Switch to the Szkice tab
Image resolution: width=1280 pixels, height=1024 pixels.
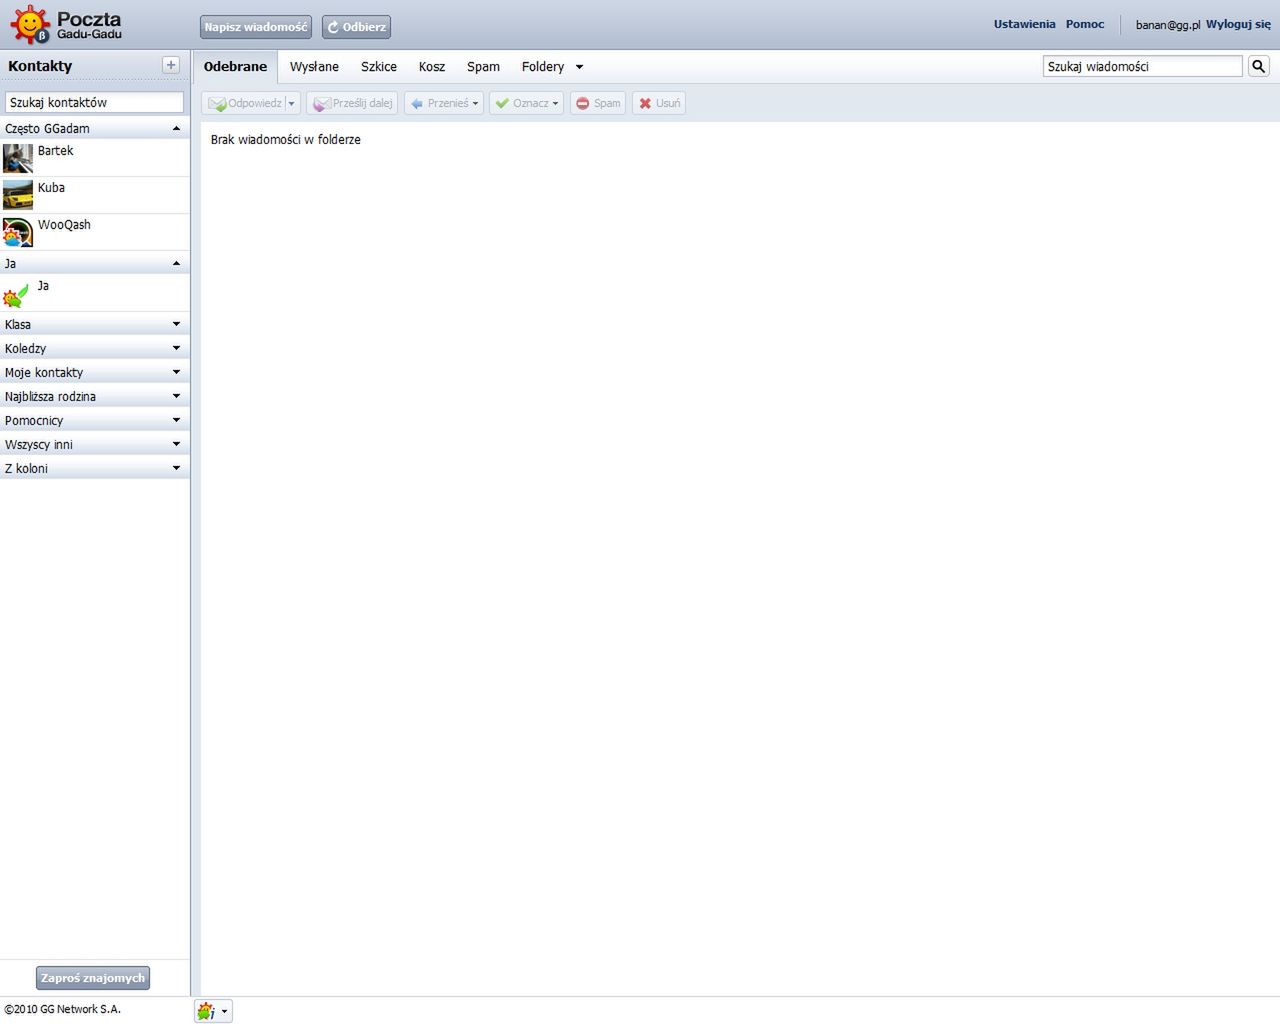point(379,67)
